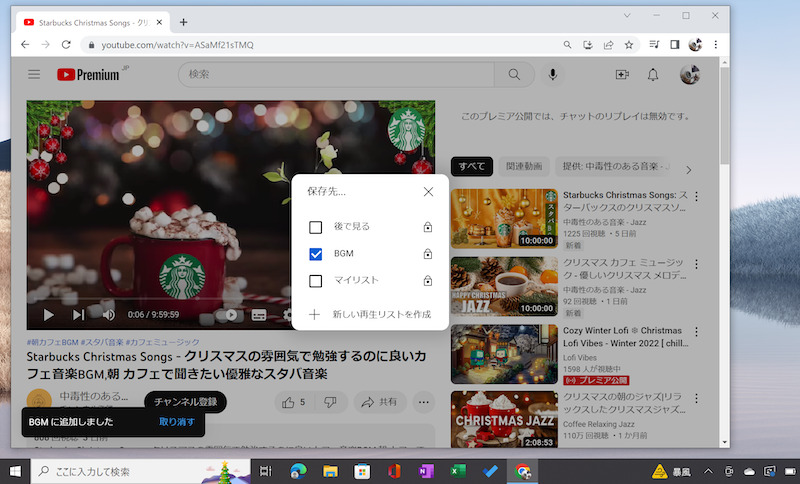The image size is (800, 484).
Task: Open YouTube notifications bell
Action: click(x=653, y=75)
